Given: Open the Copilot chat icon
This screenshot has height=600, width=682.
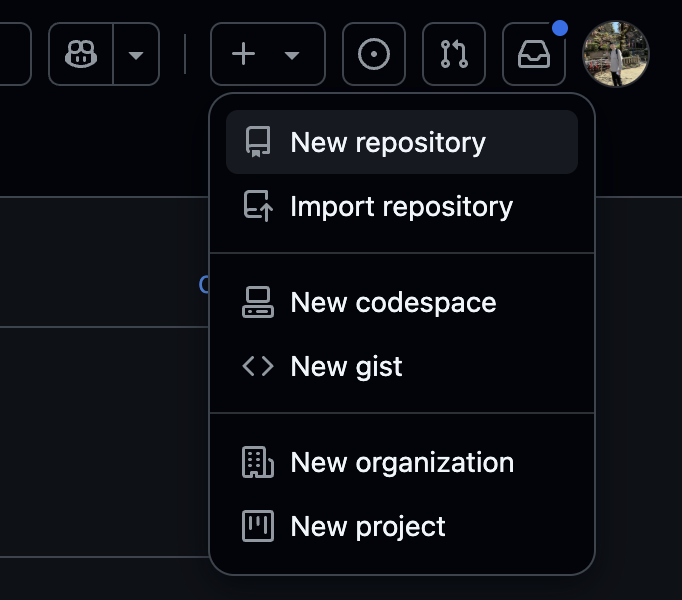Looking at the screenshot, I should 81,54.
